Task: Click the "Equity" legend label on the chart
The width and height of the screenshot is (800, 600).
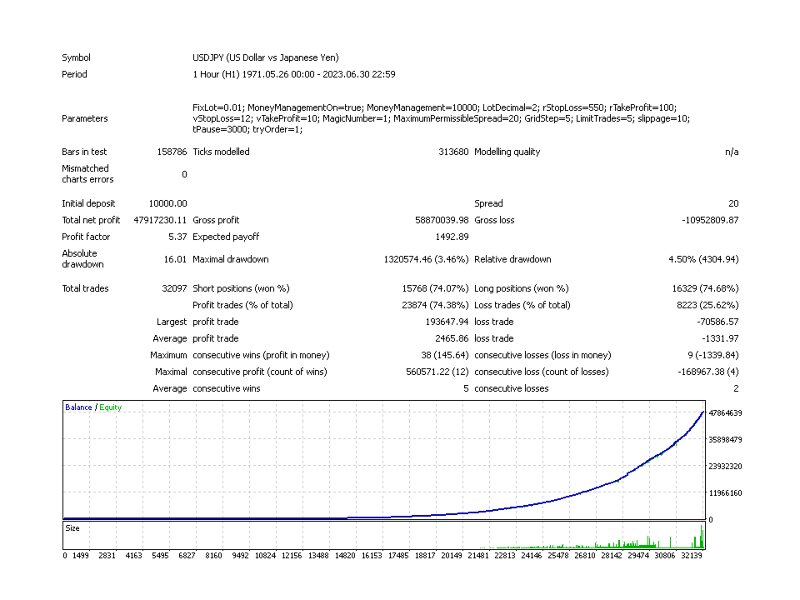Action: 110,407
